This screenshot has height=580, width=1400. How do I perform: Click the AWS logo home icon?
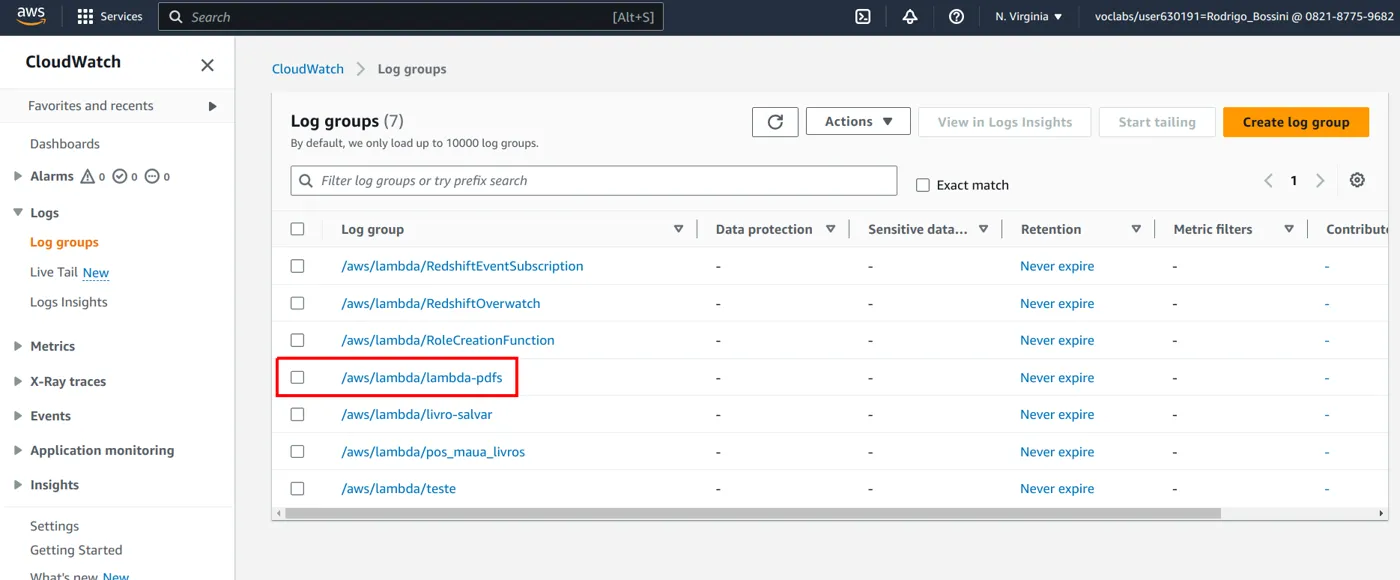31,16
